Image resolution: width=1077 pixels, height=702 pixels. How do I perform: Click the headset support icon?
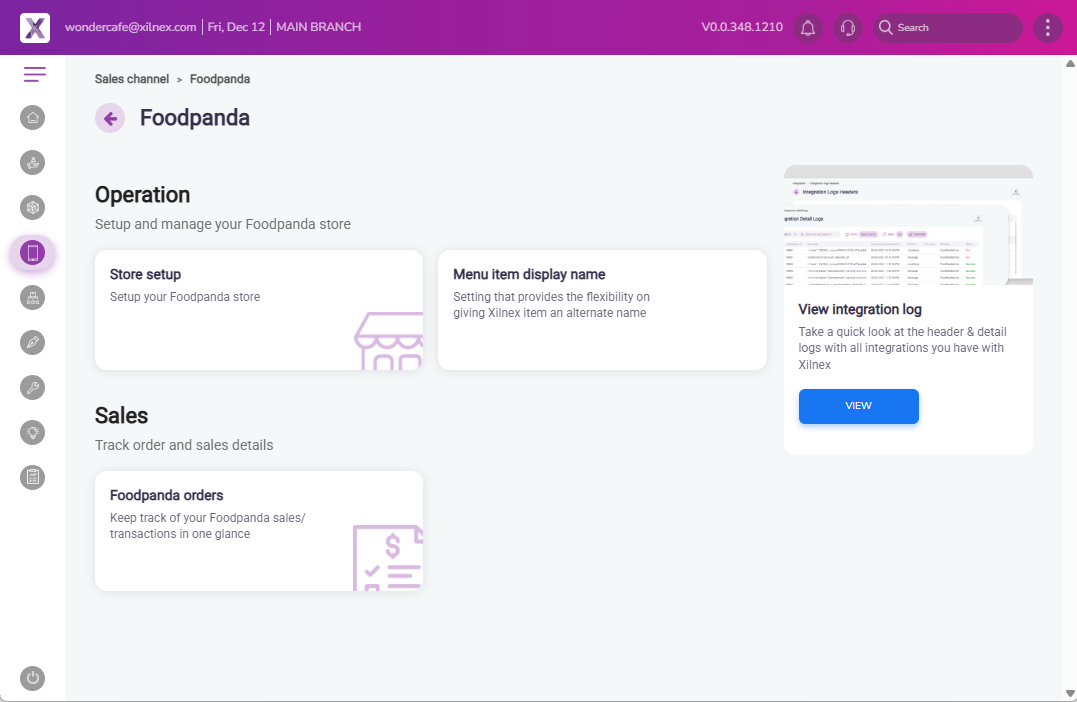[x=848, y=28]
